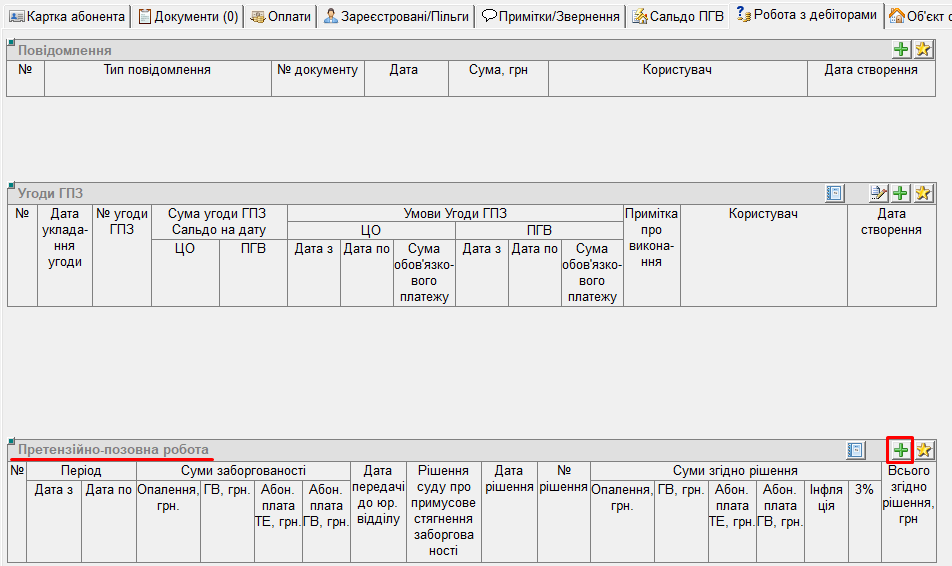Click the Тип повідомлення column header
The width and height of the screenshot is (952, 566).
pyautogui.click(x=157, y=70)
